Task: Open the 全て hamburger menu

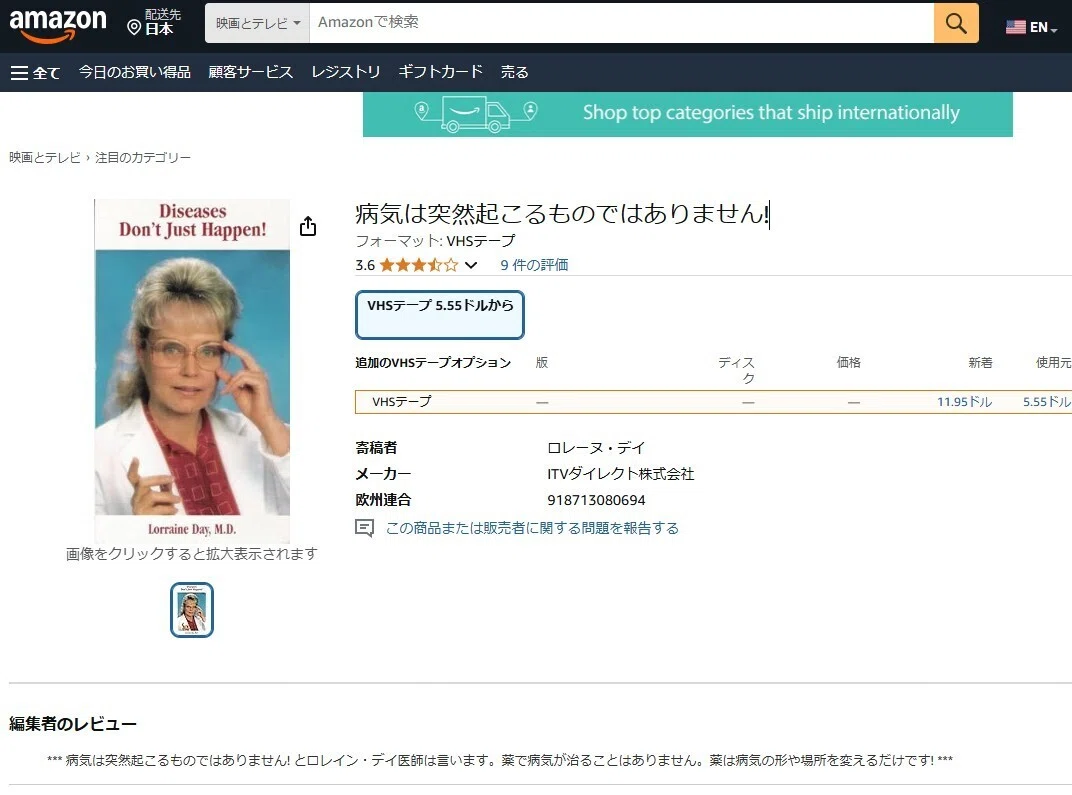Action: [x=36, y=72]
